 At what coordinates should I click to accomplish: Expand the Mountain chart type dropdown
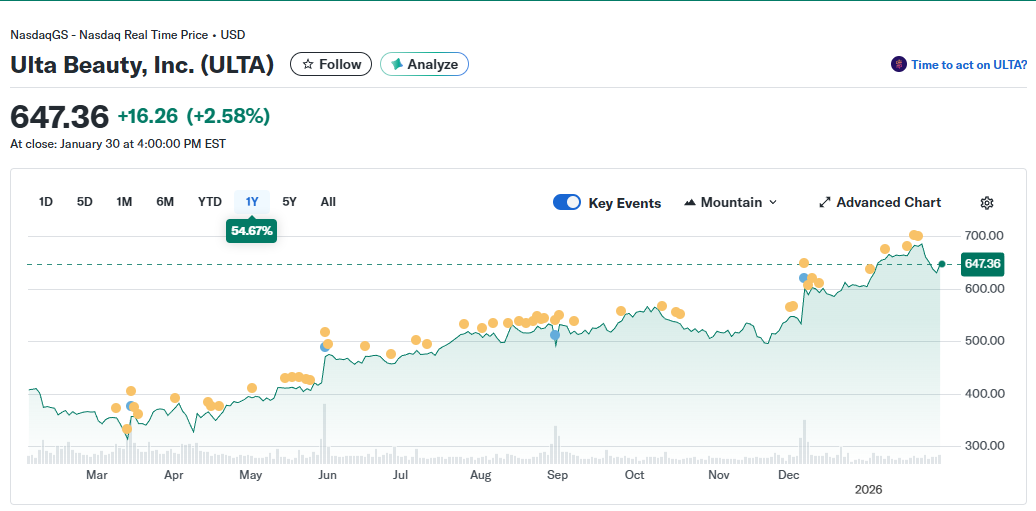coord(731,203)
